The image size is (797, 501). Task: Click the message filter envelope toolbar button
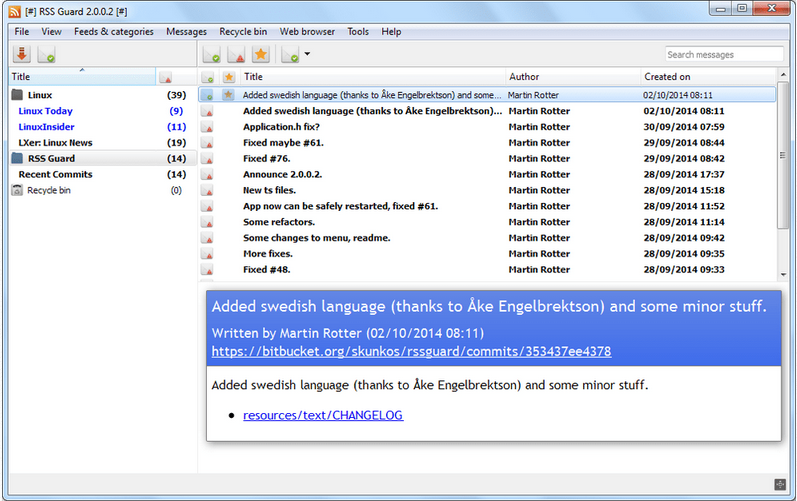click(290, 54)
